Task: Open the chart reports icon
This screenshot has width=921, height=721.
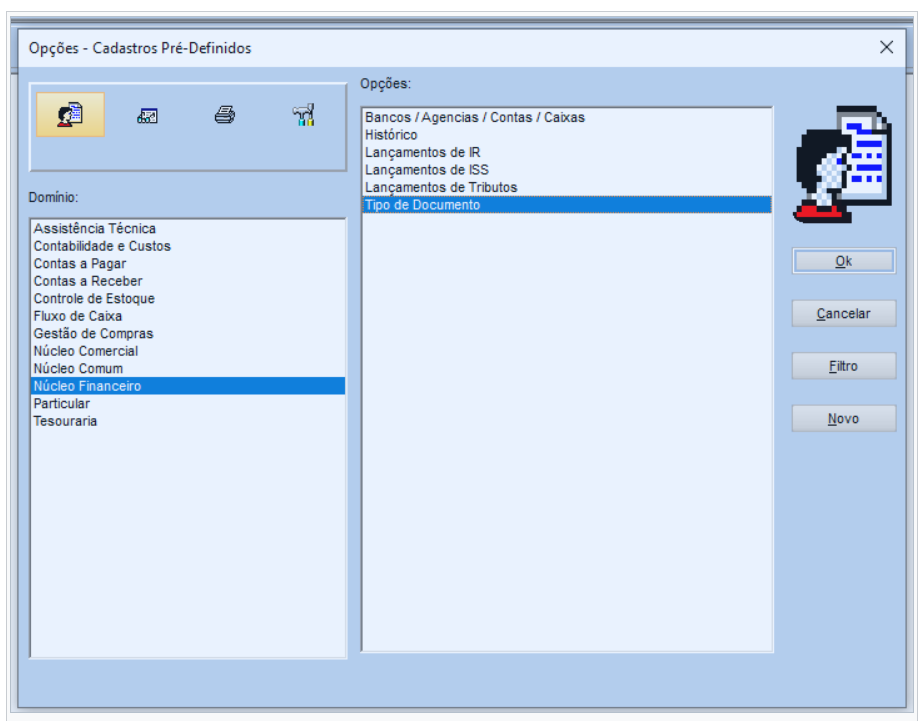Action: coord(147,115)
